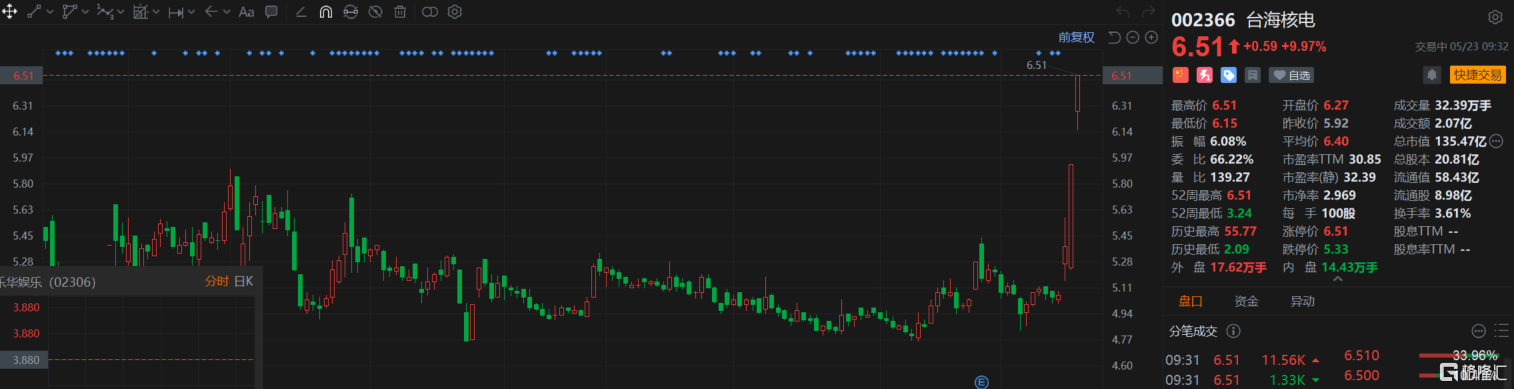This screenshot has width=1514, height=389.
Task: Open the 前复权 price adjustment dropdown
Action: 1076,38
